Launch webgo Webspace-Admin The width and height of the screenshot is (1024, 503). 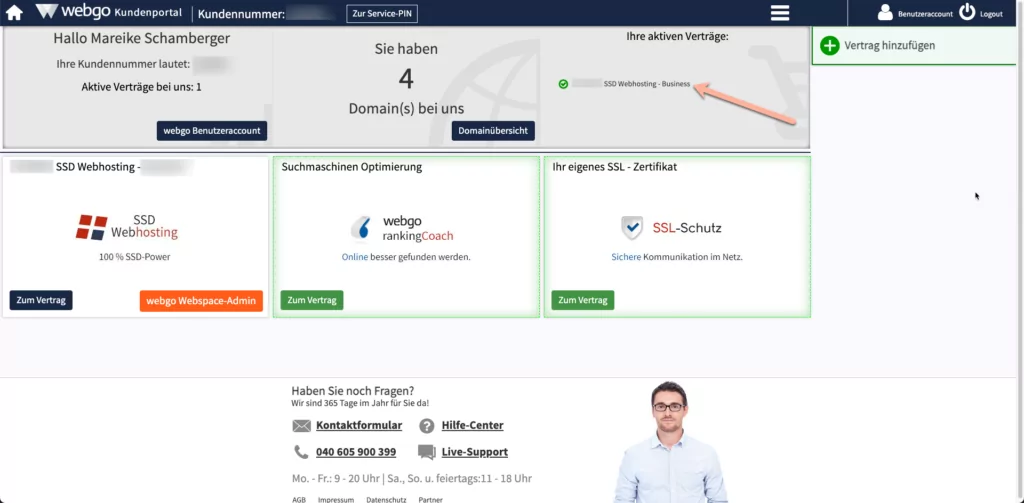[x=201, y=301]
